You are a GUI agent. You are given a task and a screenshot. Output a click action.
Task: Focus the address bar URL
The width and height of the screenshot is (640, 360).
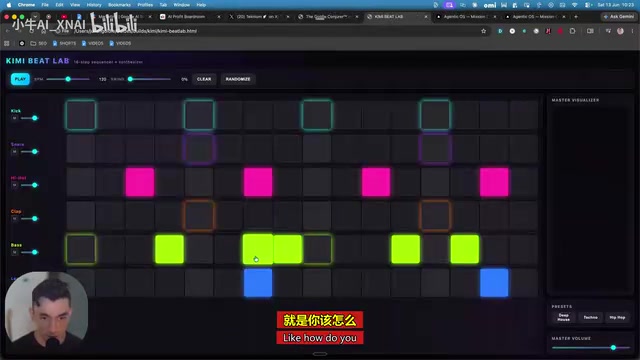(x=135, y=31)
